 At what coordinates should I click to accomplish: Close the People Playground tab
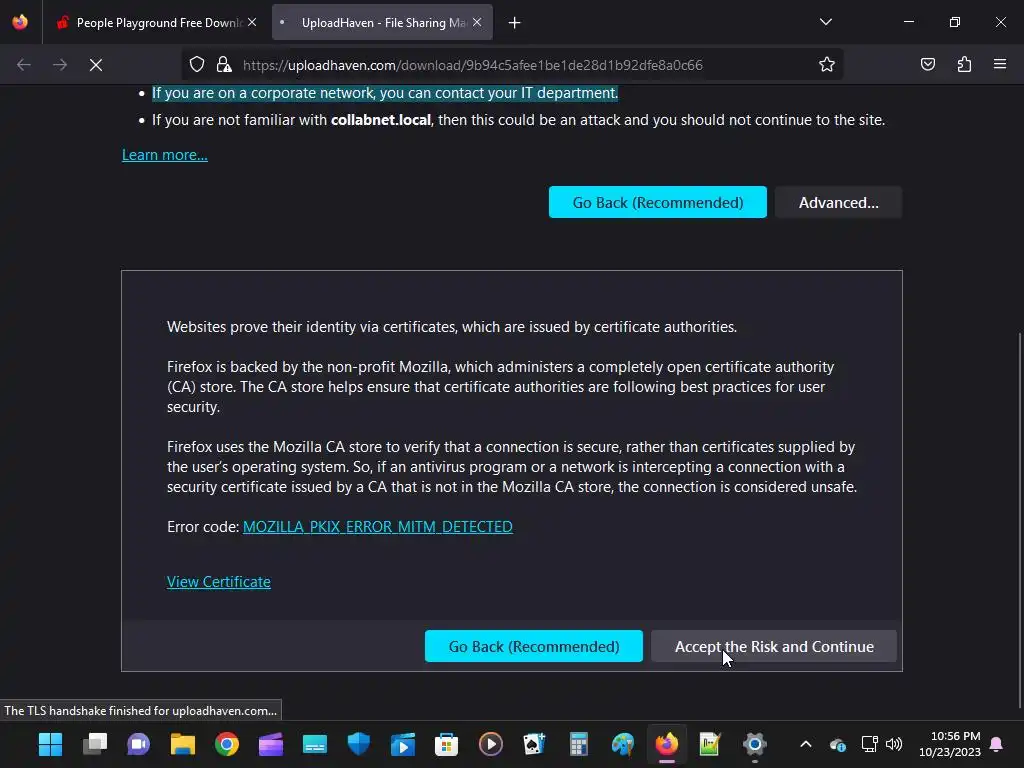tap(252, 23)
